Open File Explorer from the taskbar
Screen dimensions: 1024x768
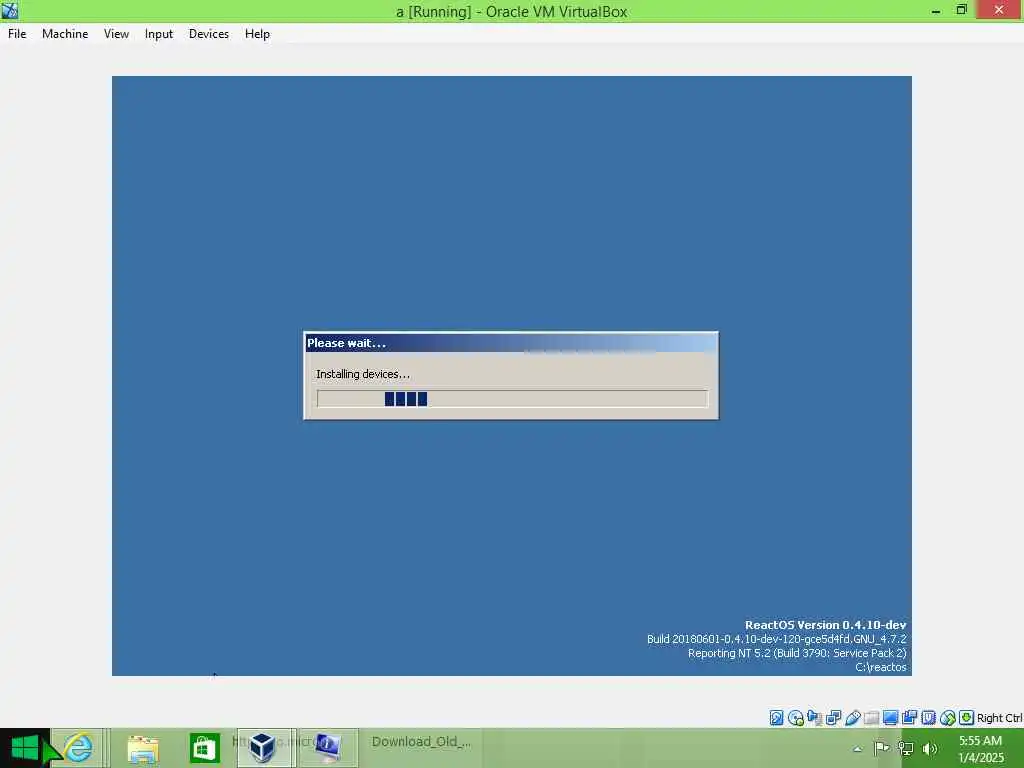point(143,748)
